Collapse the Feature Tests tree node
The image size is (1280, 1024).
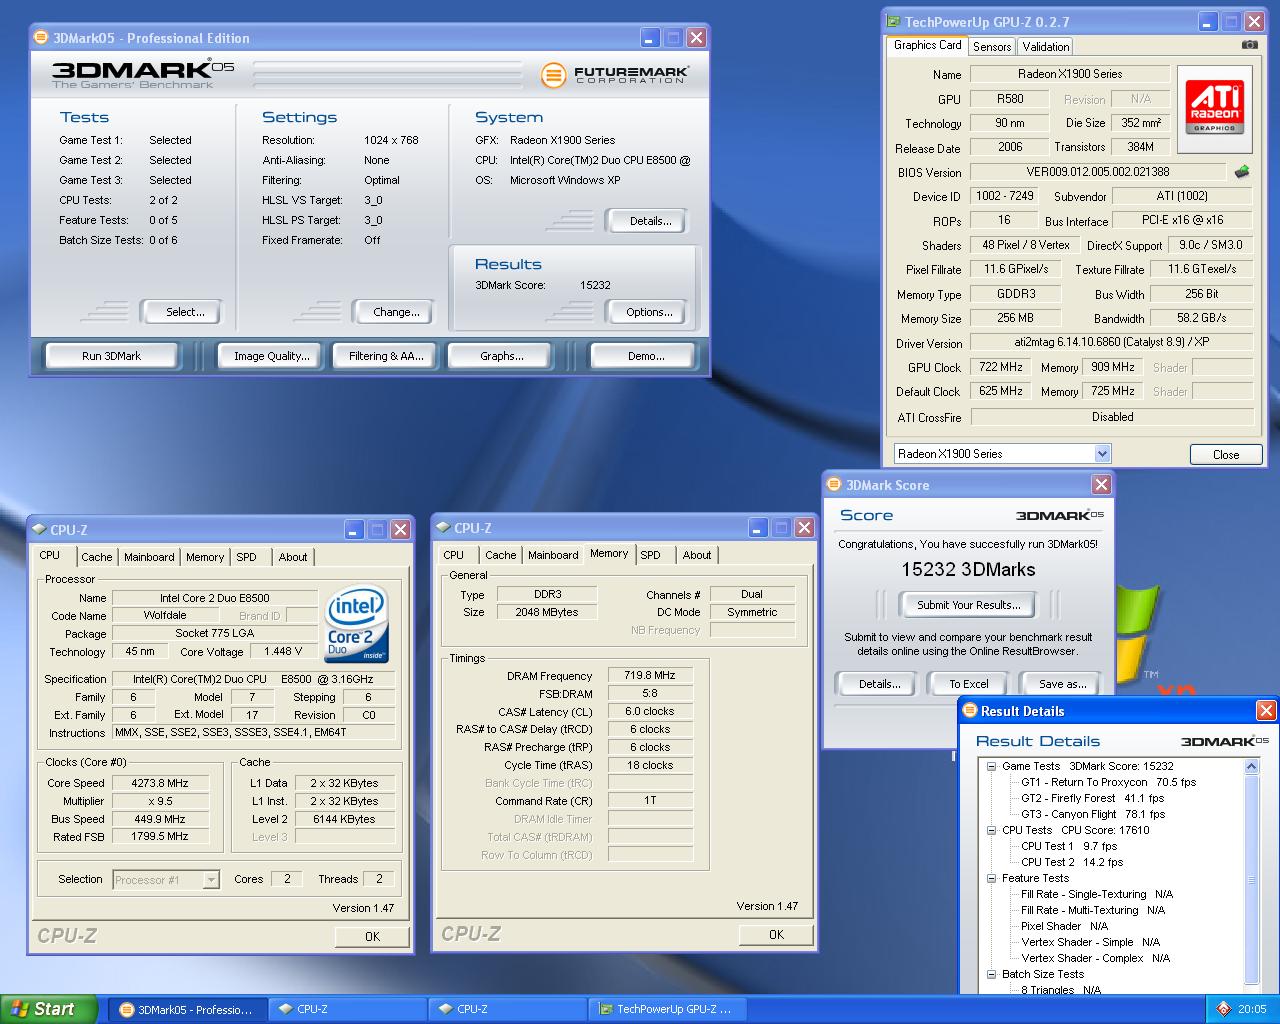991,878
